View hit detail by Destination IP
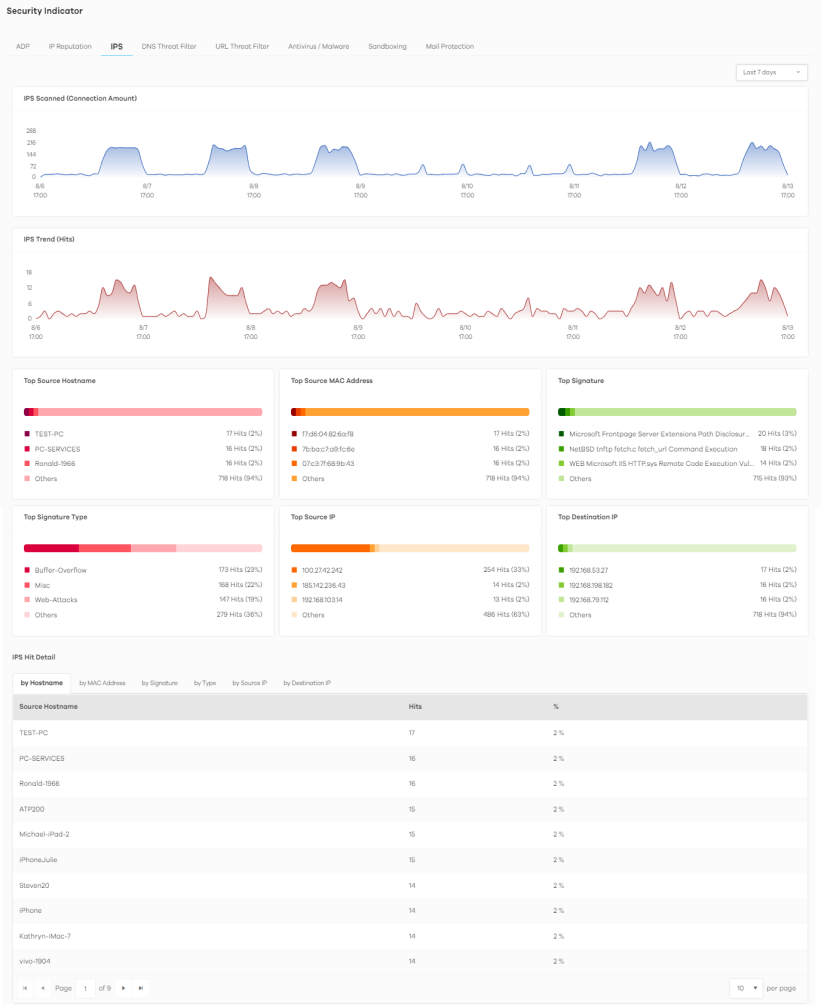The image size is (821, 1005). pyautogui.click(x=307, y=683)
